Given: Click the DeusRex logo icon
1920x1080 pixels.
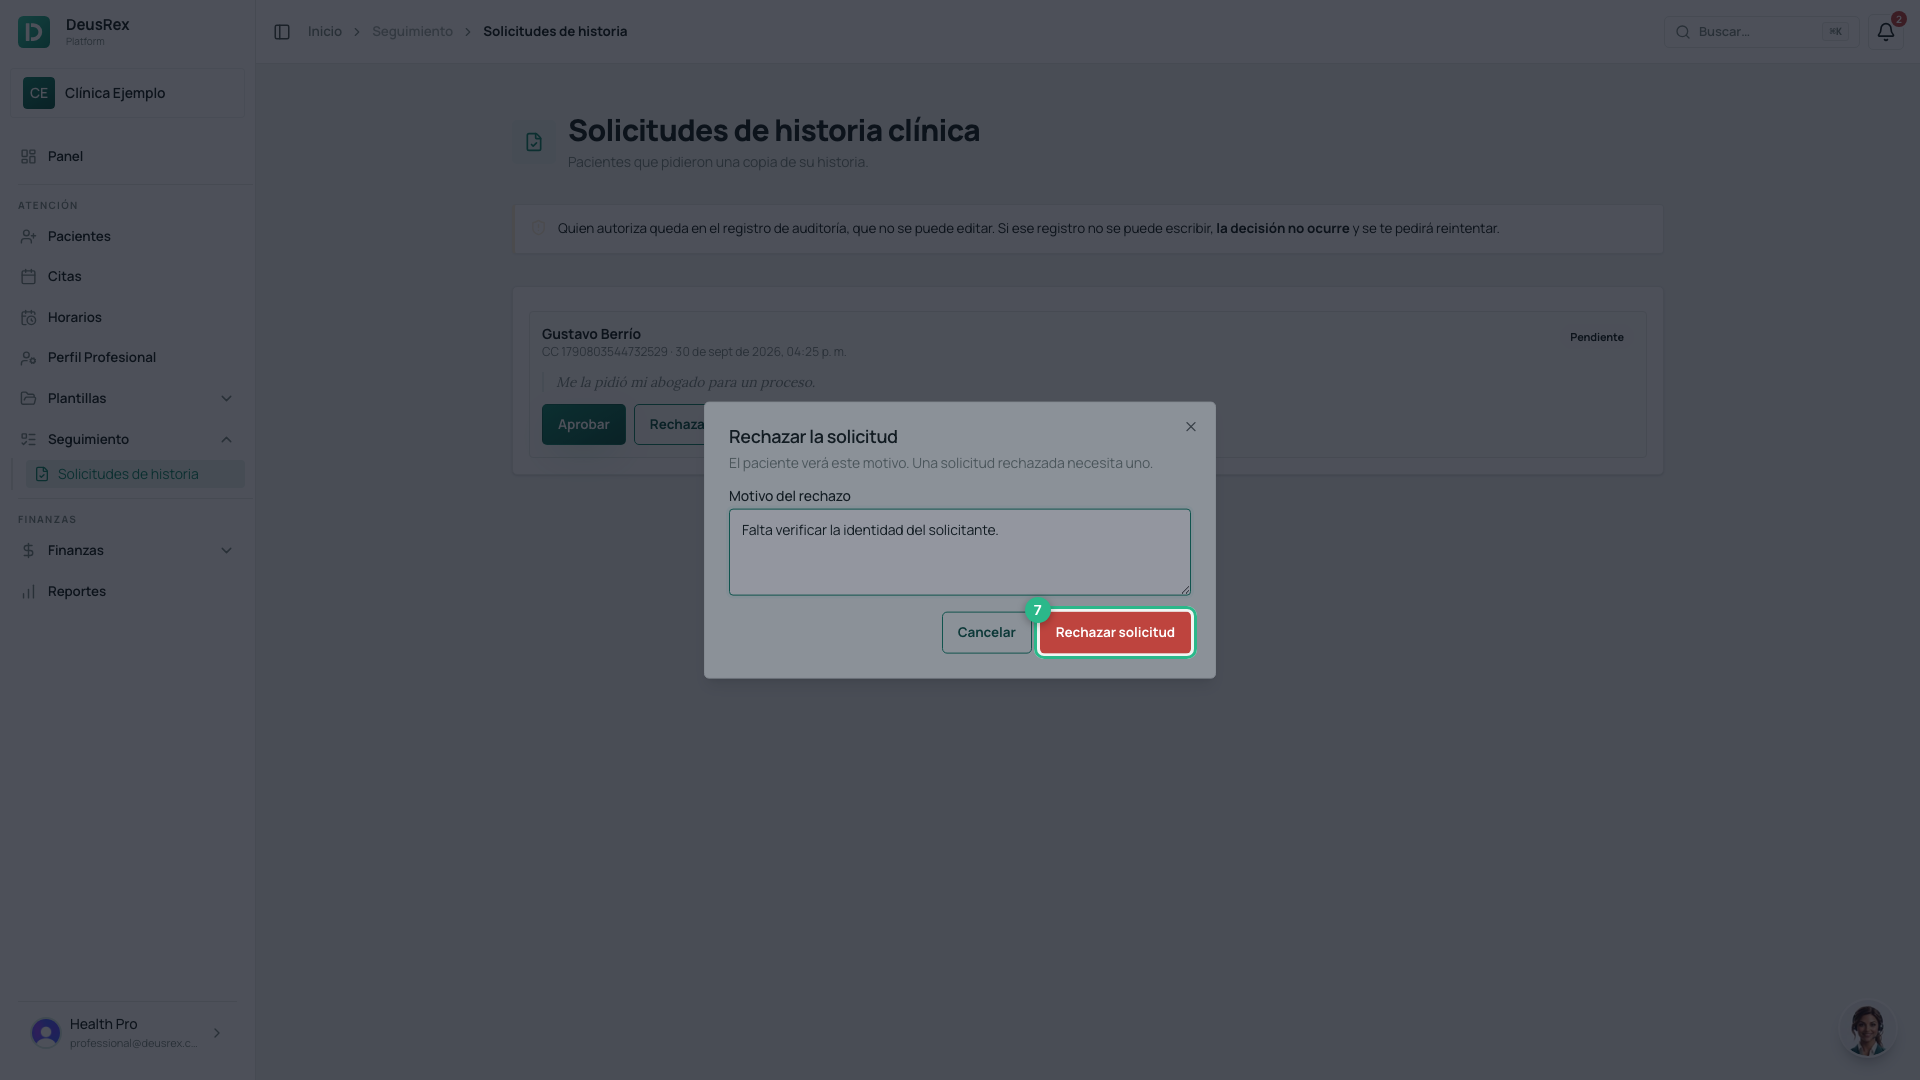Looking at the screenshot, I should pos(34,32).
